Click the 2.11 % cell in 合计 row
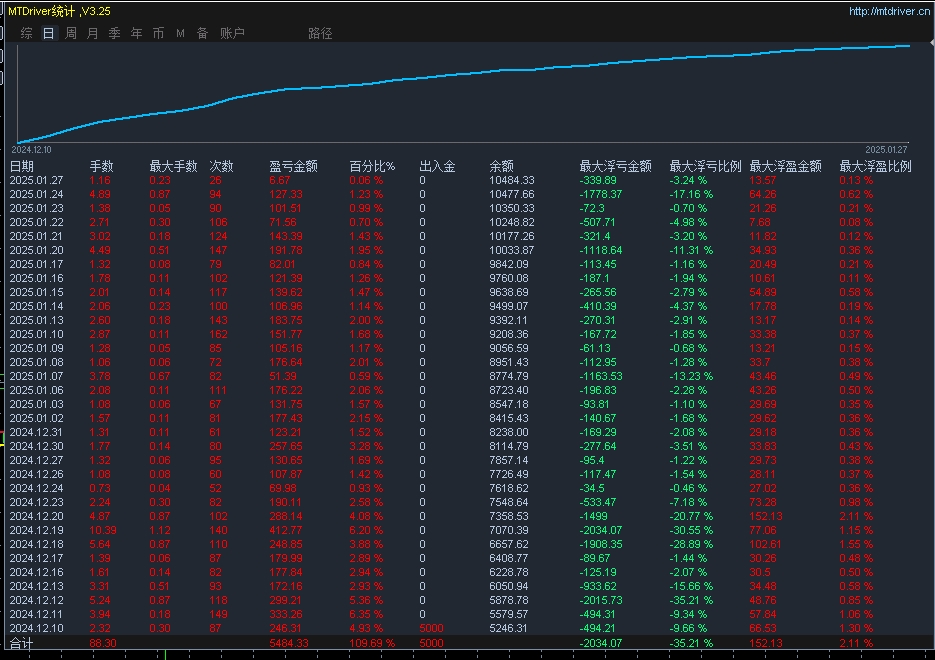The image size is (935, 660). [x=856, y=643]
